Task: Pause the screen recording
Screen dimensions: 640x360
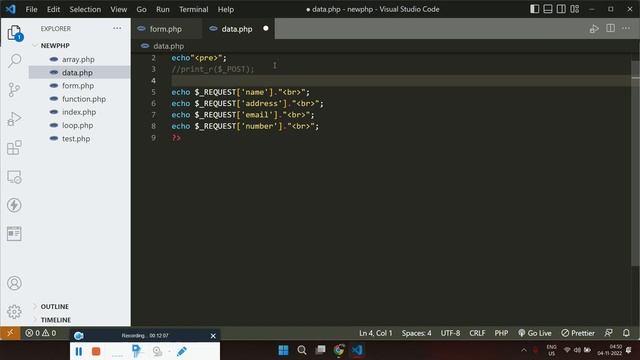Action: click(x=79, y=351)
